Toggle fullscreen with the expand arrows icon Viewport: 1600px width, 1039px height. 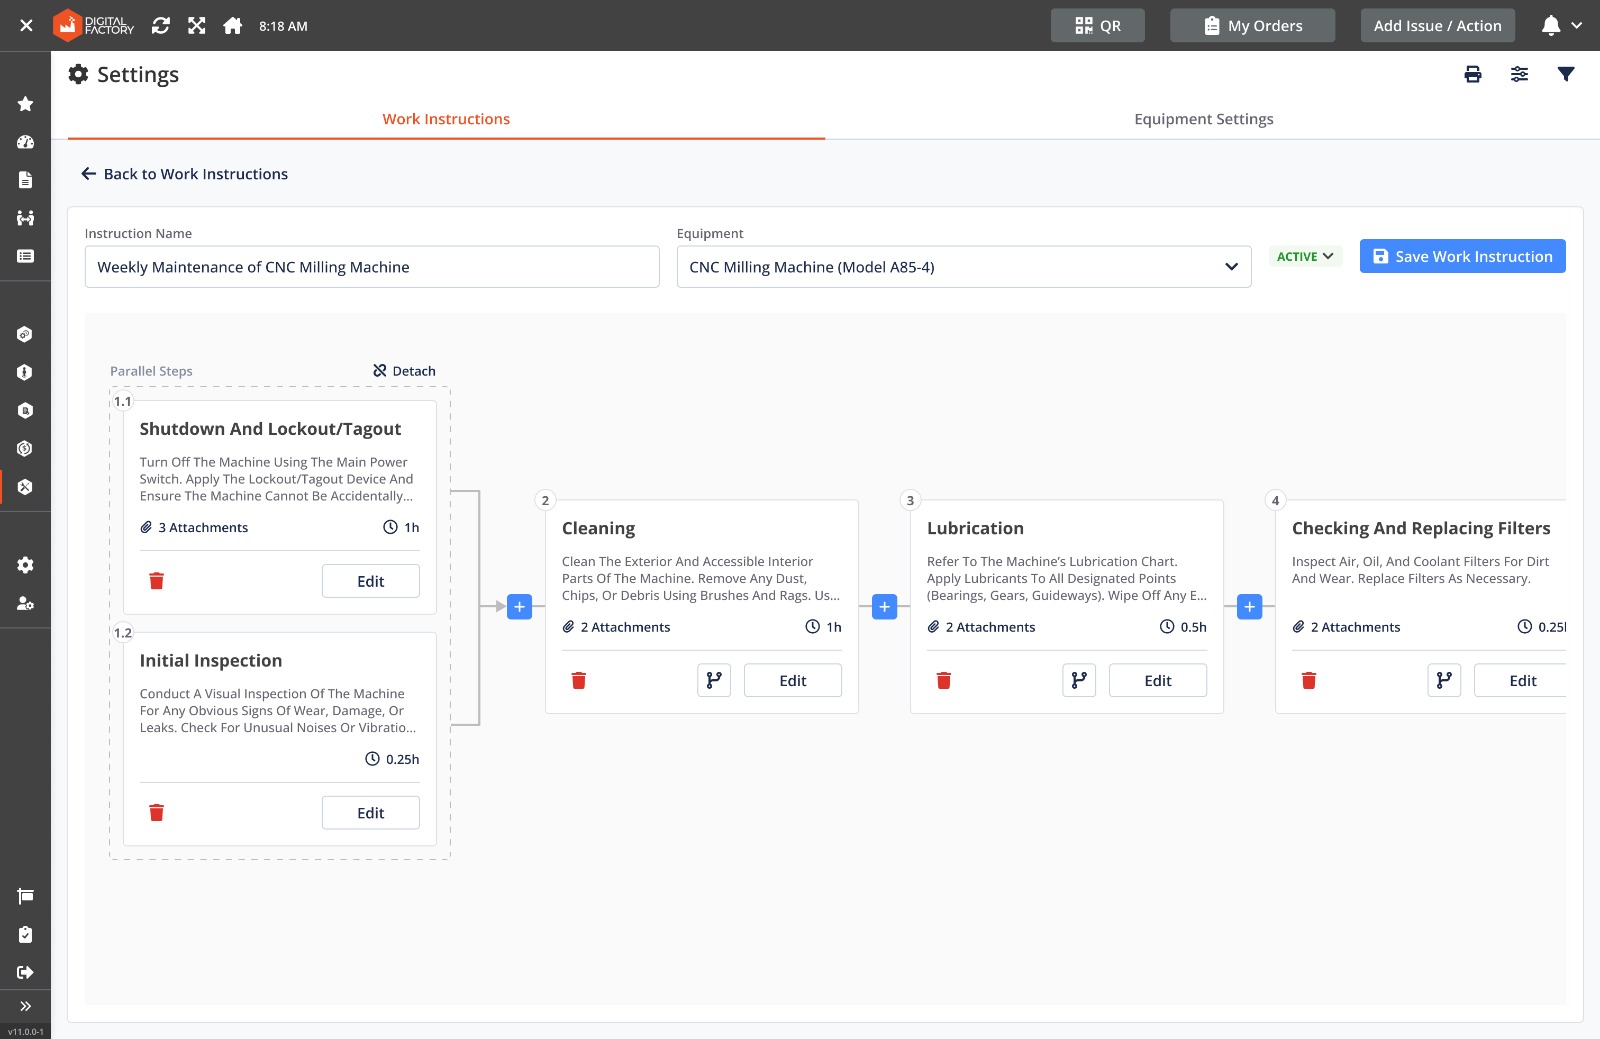click(x=196, y=26)
